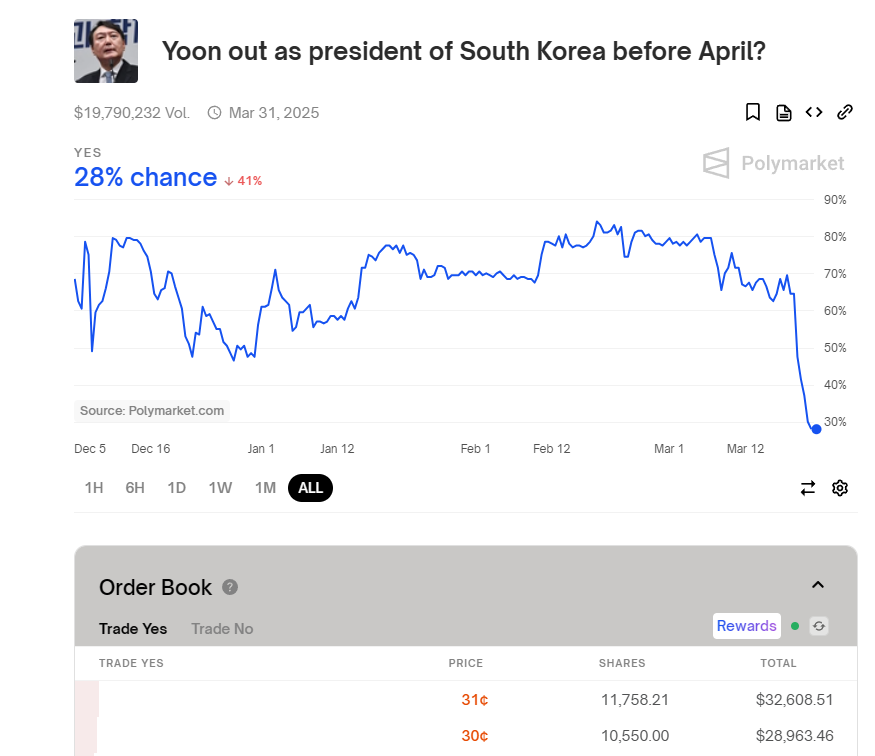Select the 1H chart range
Screen dimensions: 875x756
click(x=94, y=488)
